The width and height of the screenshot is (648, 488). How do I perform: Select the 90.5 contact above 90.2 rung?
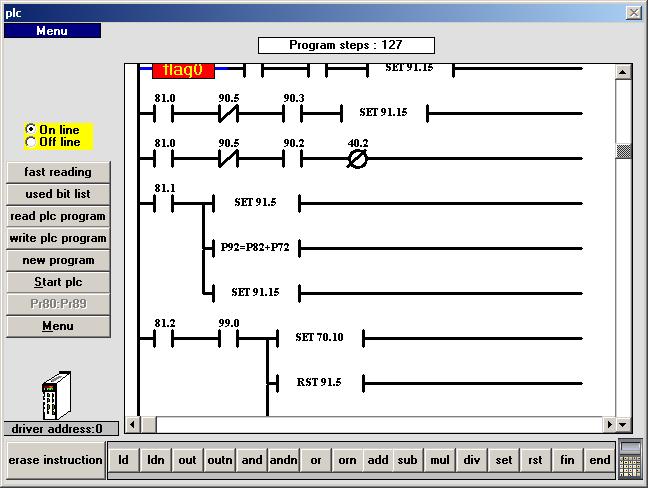[x=229, y=158]
